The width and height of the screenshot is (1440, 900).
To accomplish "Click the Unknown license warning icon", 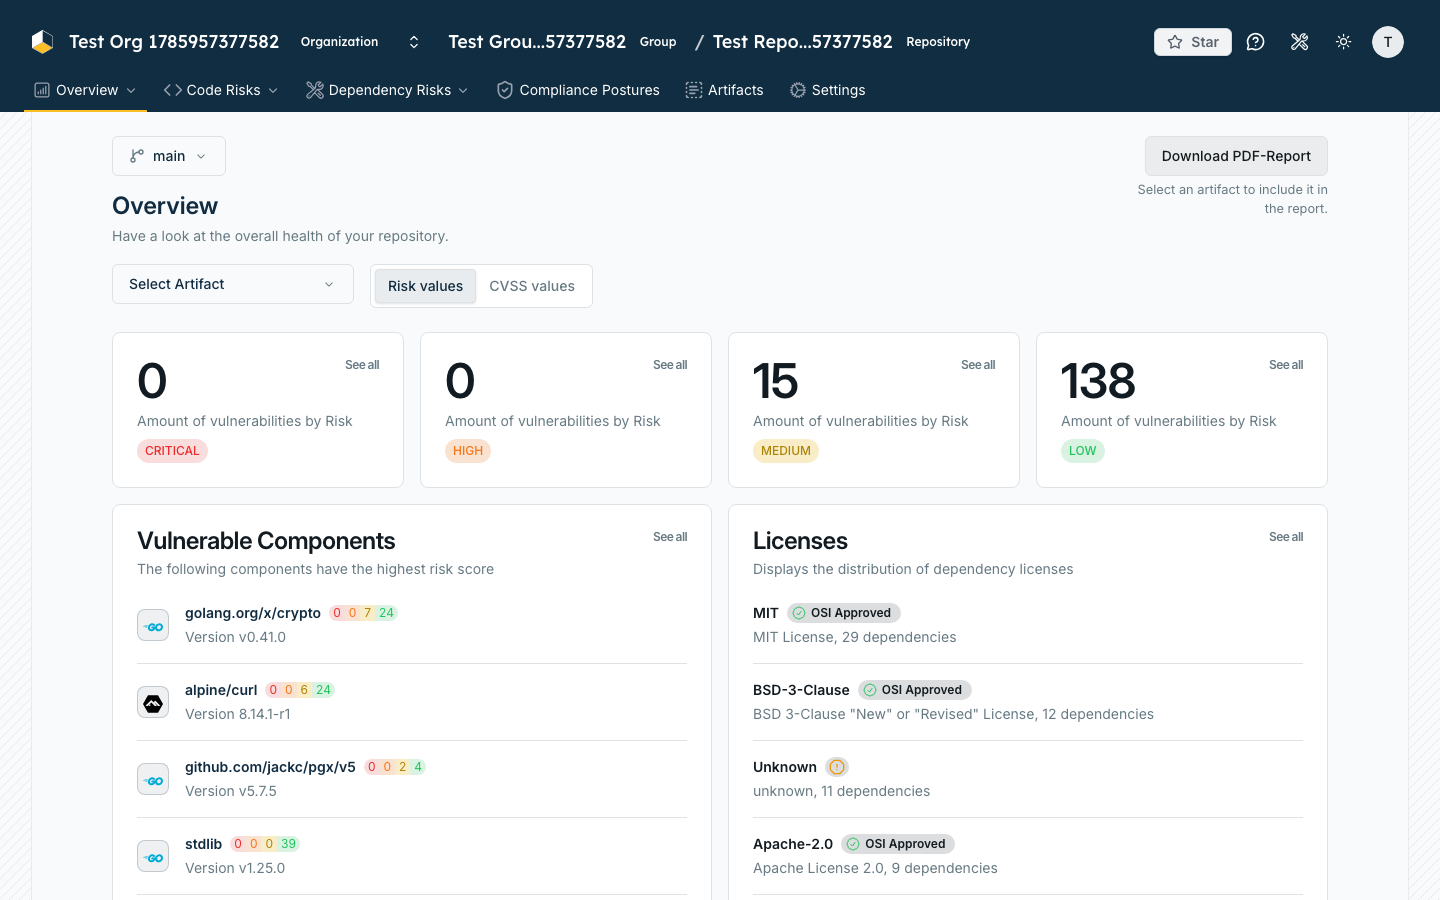I will [x=837, y=767].
